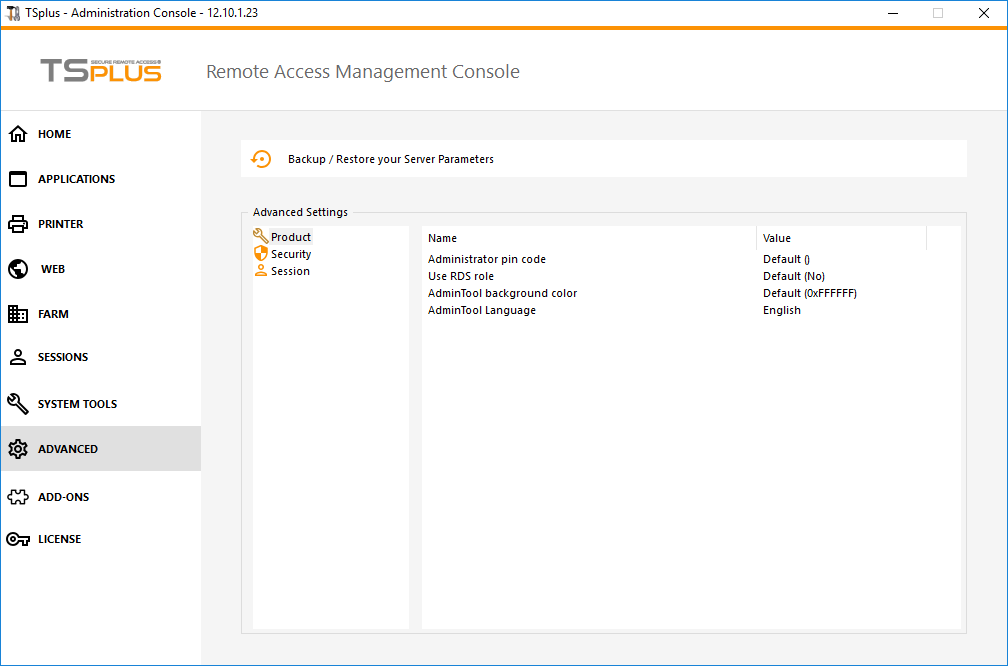Select the AdminTool background color setting
Viewport: 1008px width, 666px height.
[503, 293]
